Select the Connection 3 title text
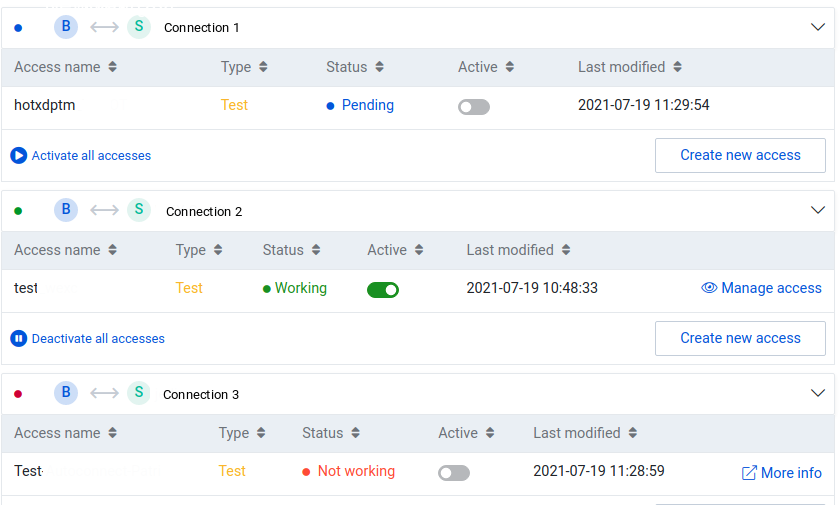 pos(201,395)
